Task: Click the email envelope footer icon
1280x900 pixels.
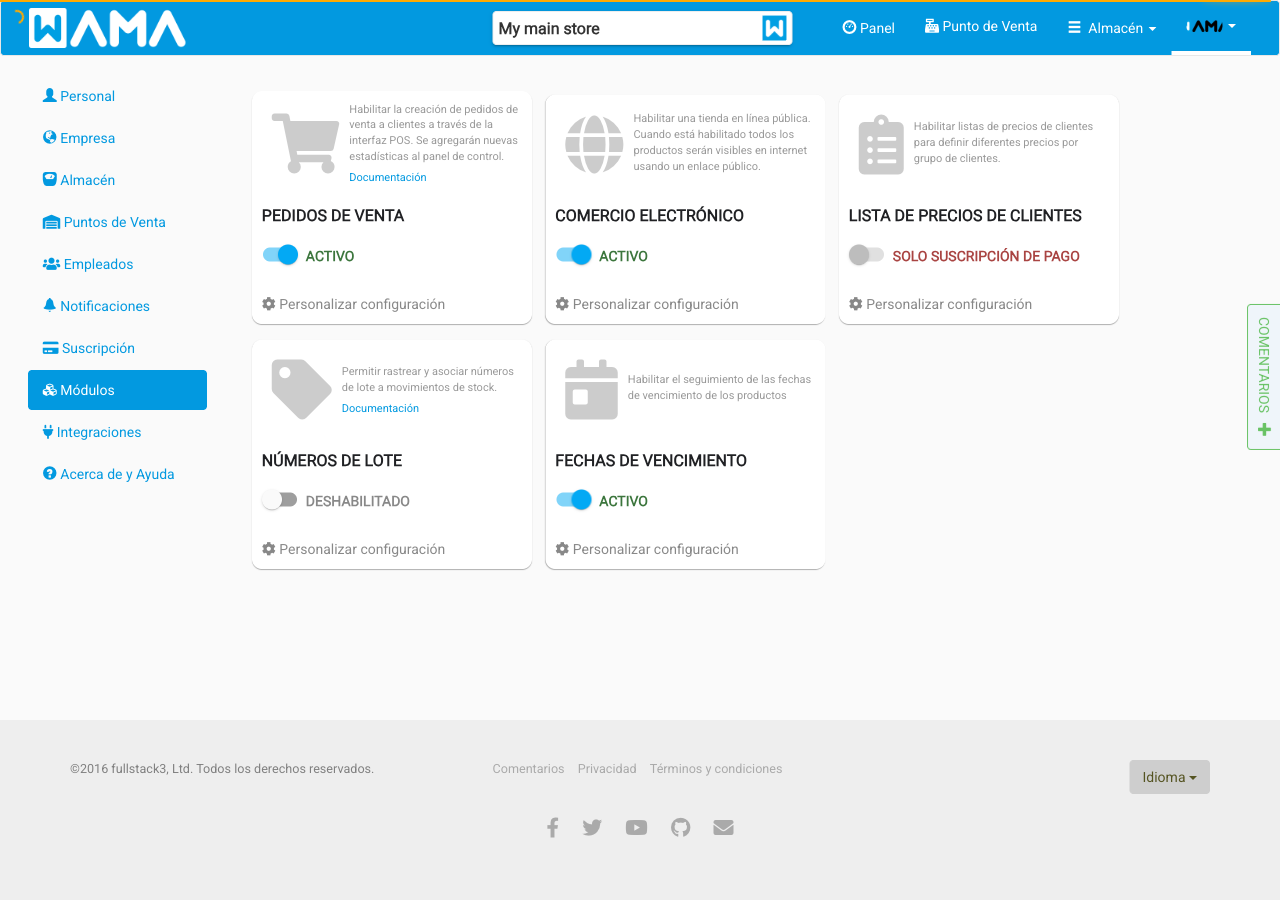Action: pyautogui.click(x=724, y=827)
